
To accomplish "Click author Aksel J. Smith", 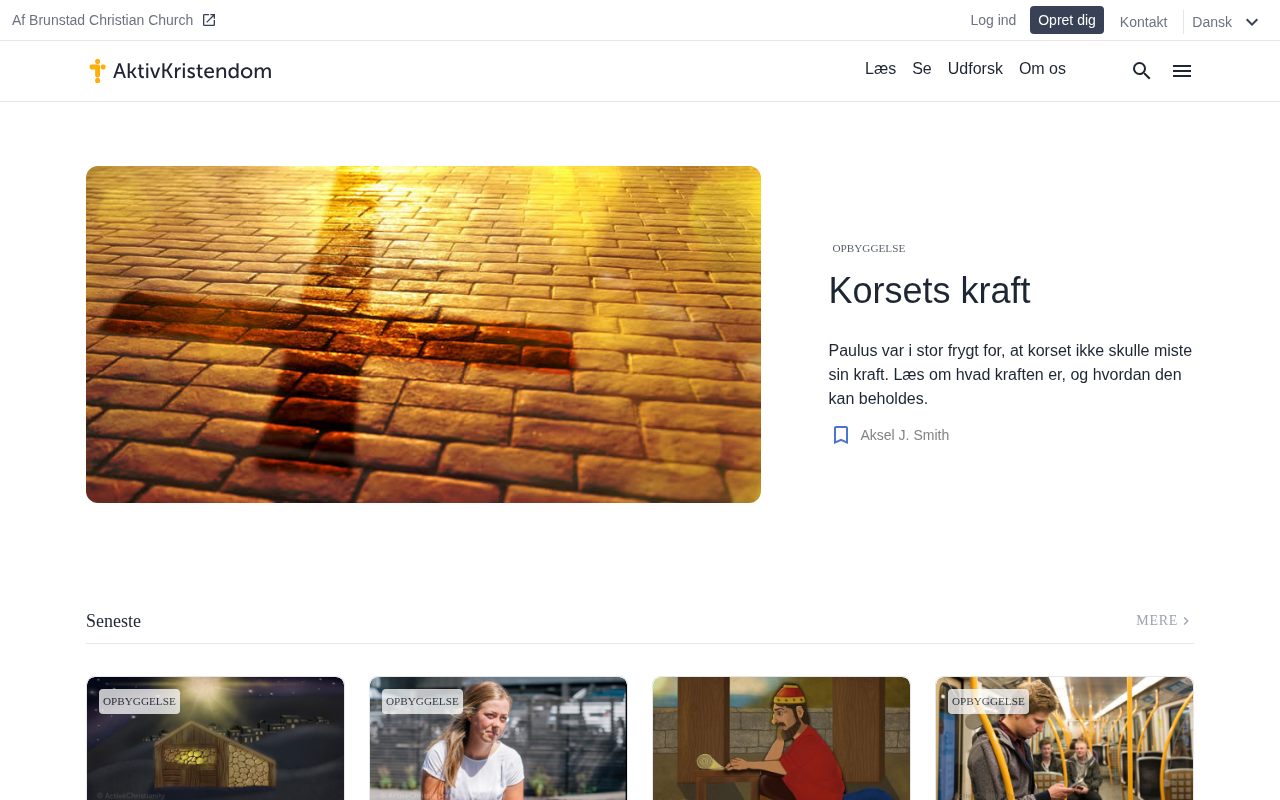I will [904, 435].
